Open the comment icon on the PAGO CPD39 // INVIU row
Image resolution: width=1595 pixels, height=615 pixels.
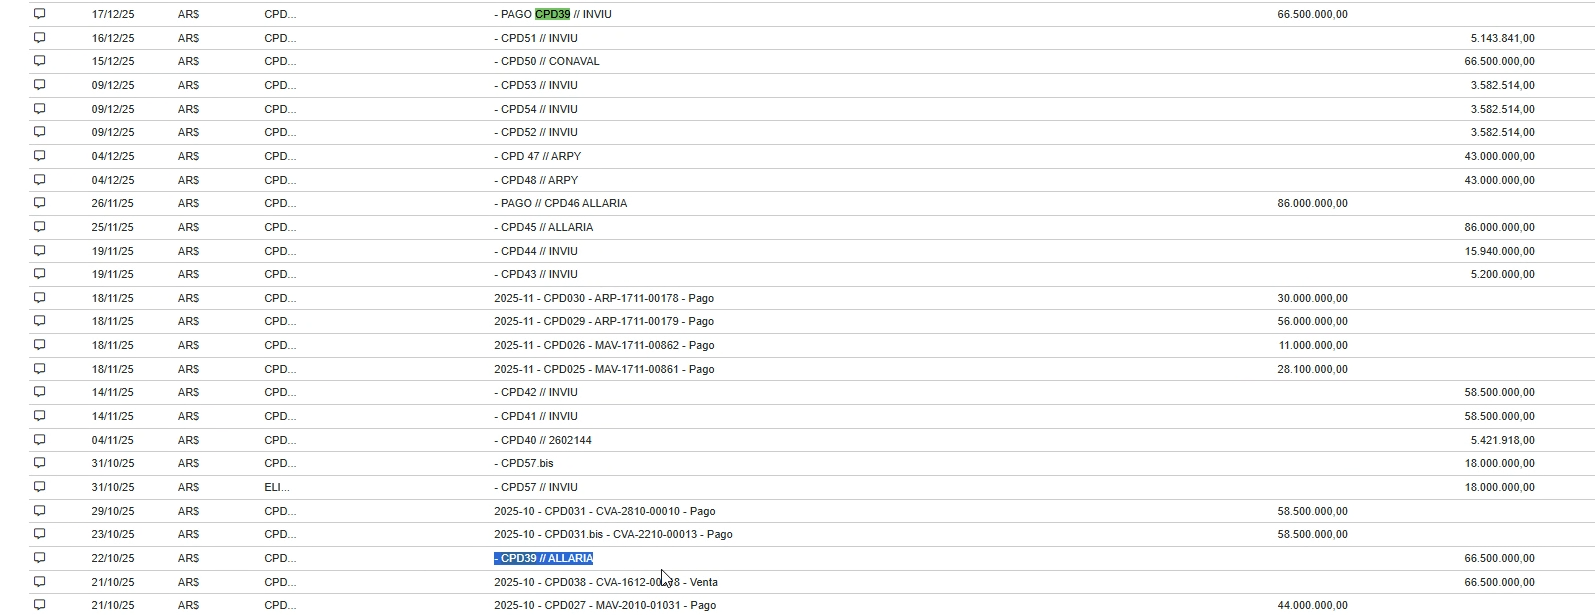(40, 14)
